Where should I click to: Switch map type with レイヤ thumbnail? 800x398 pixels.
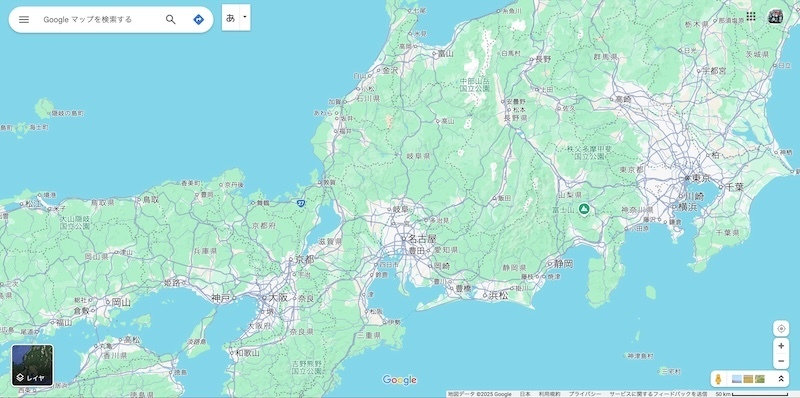click(x=33, y=365)
